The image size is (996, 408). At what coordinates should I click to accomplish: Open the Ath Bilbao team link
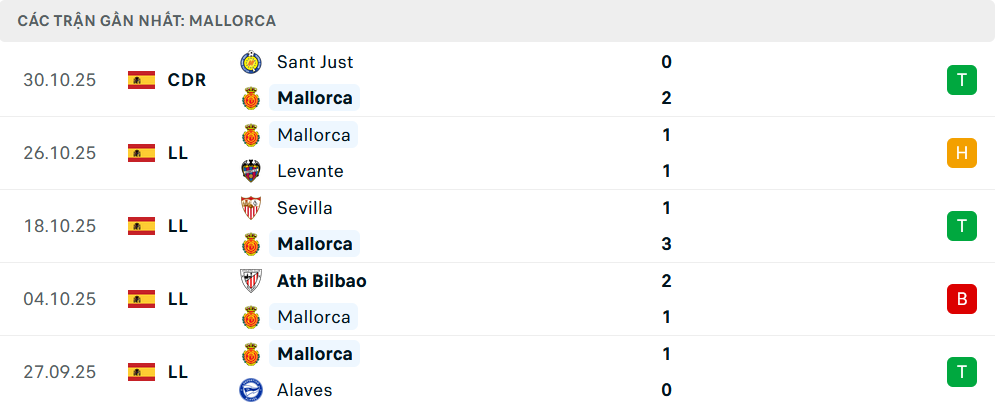click(322, 281)
